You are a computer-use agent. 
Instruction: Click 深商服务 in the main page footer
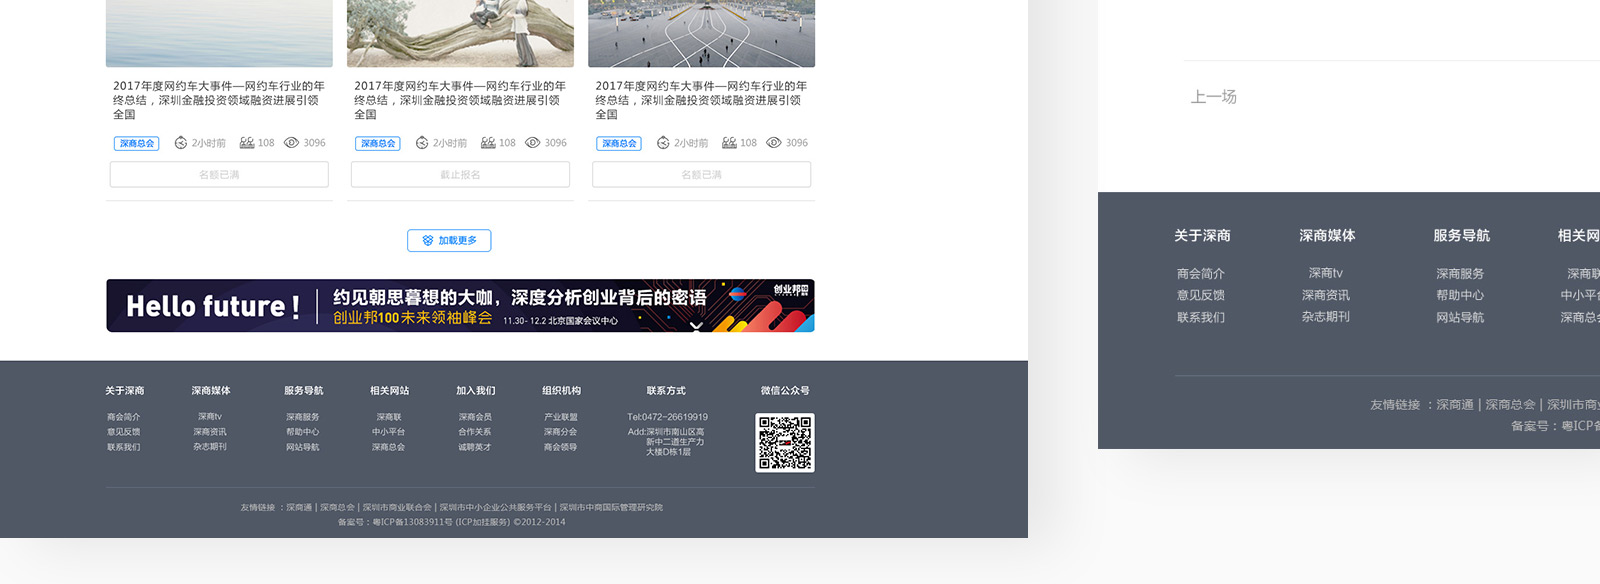(x=303, y=417)
